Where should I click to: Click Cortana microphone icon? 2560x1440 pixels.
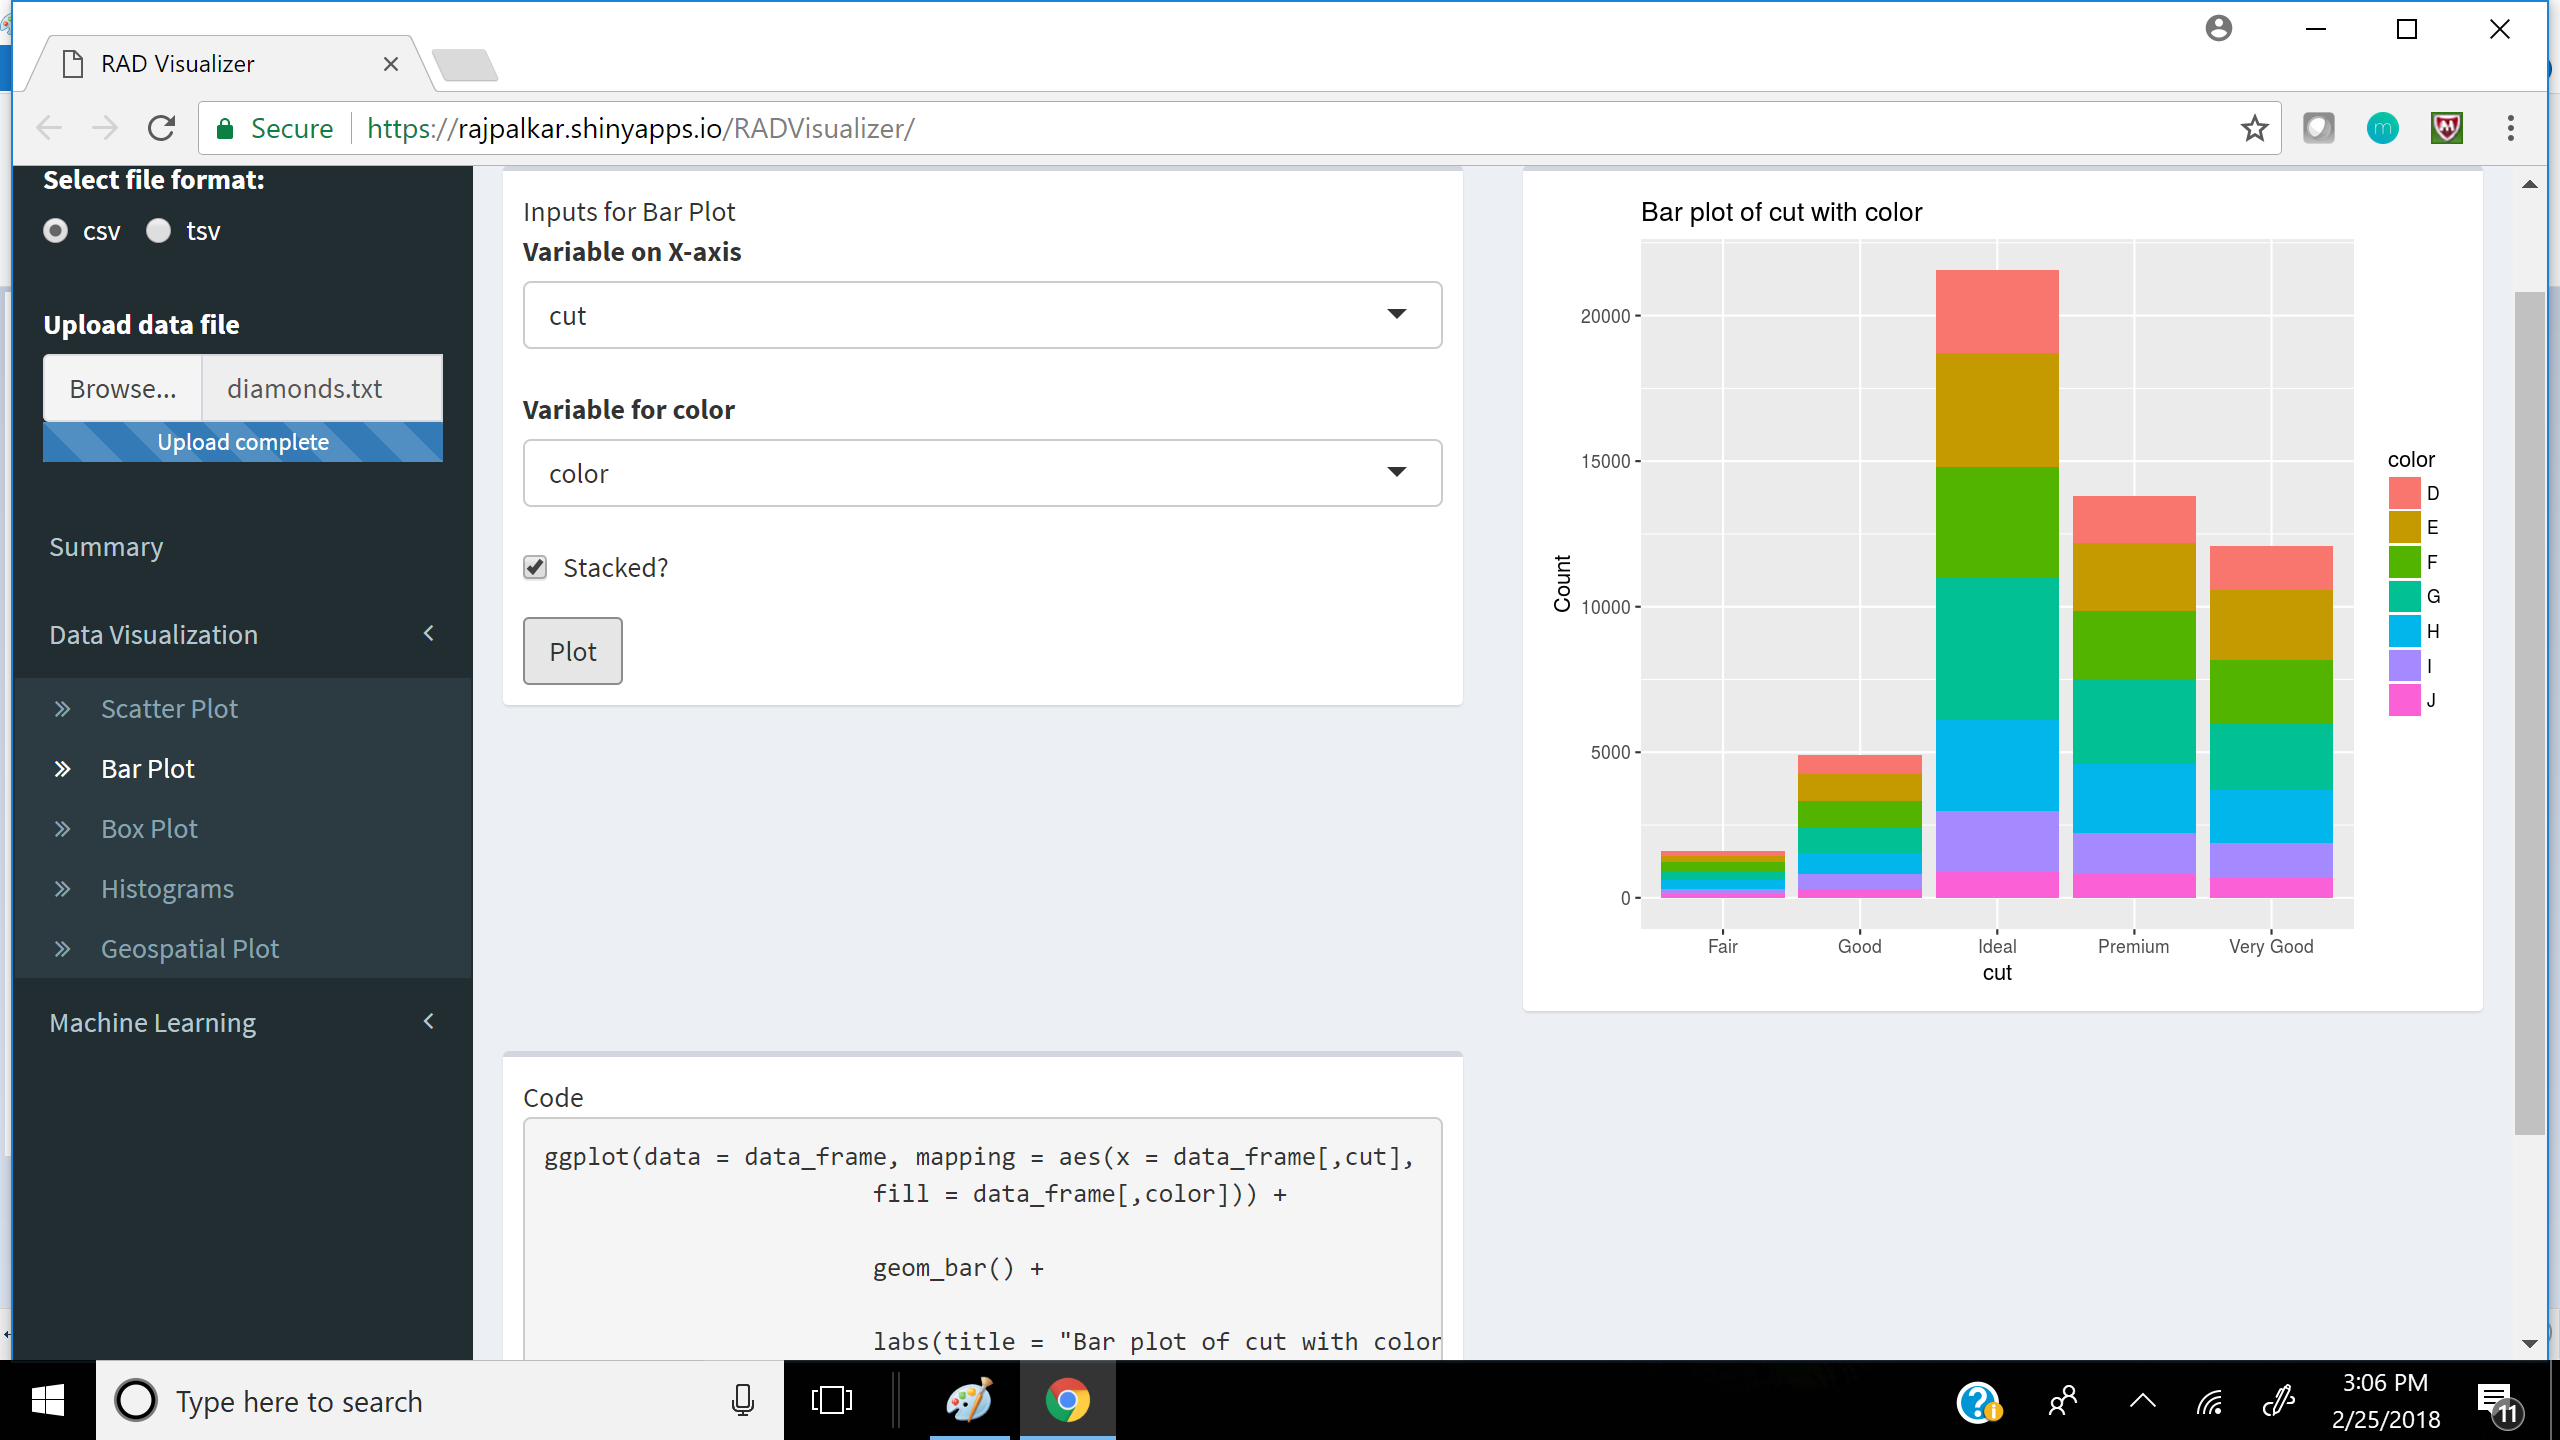click(x=742, y=1400)
